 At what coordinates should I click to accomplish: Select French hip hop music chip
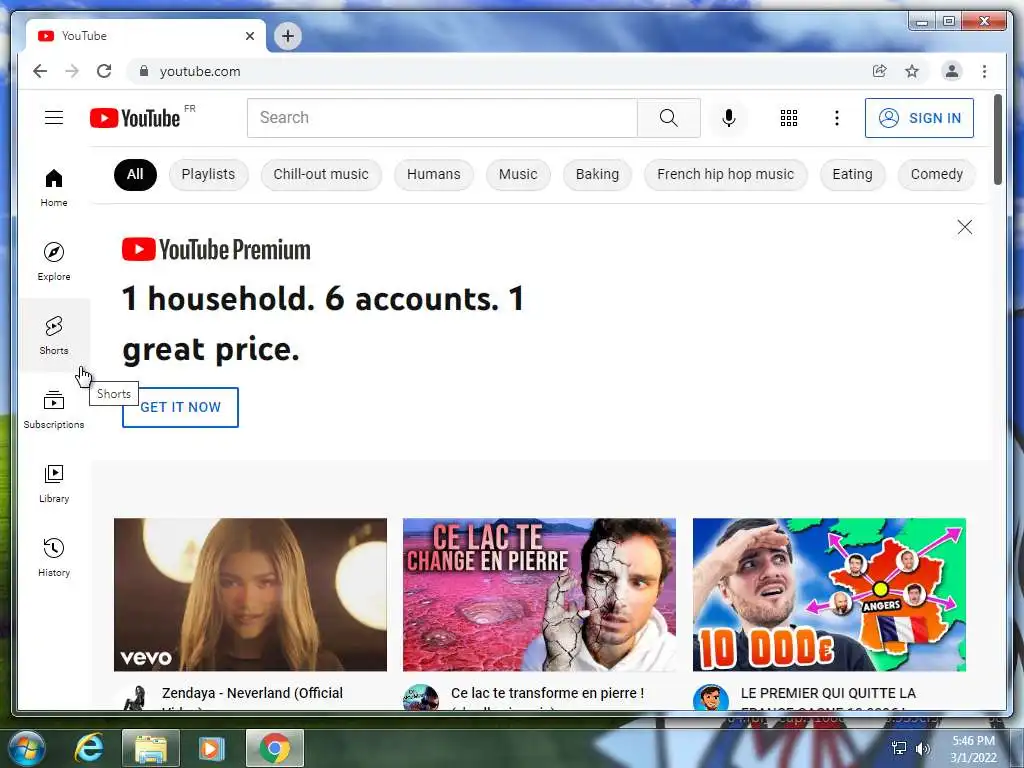(x=726, y=174)
